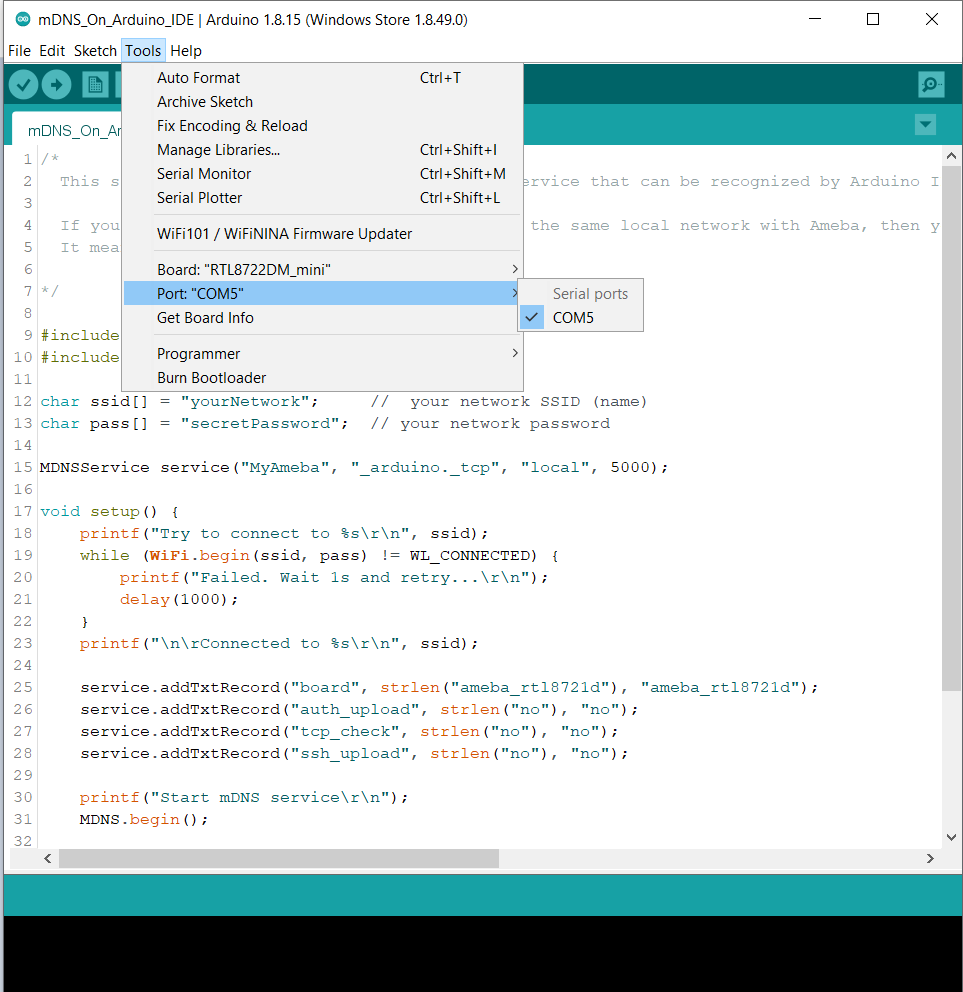The width and height of the screenshot is (963, 992).
Task: Open Manage Libraries from the menu
Action: [x=323, y=150]
